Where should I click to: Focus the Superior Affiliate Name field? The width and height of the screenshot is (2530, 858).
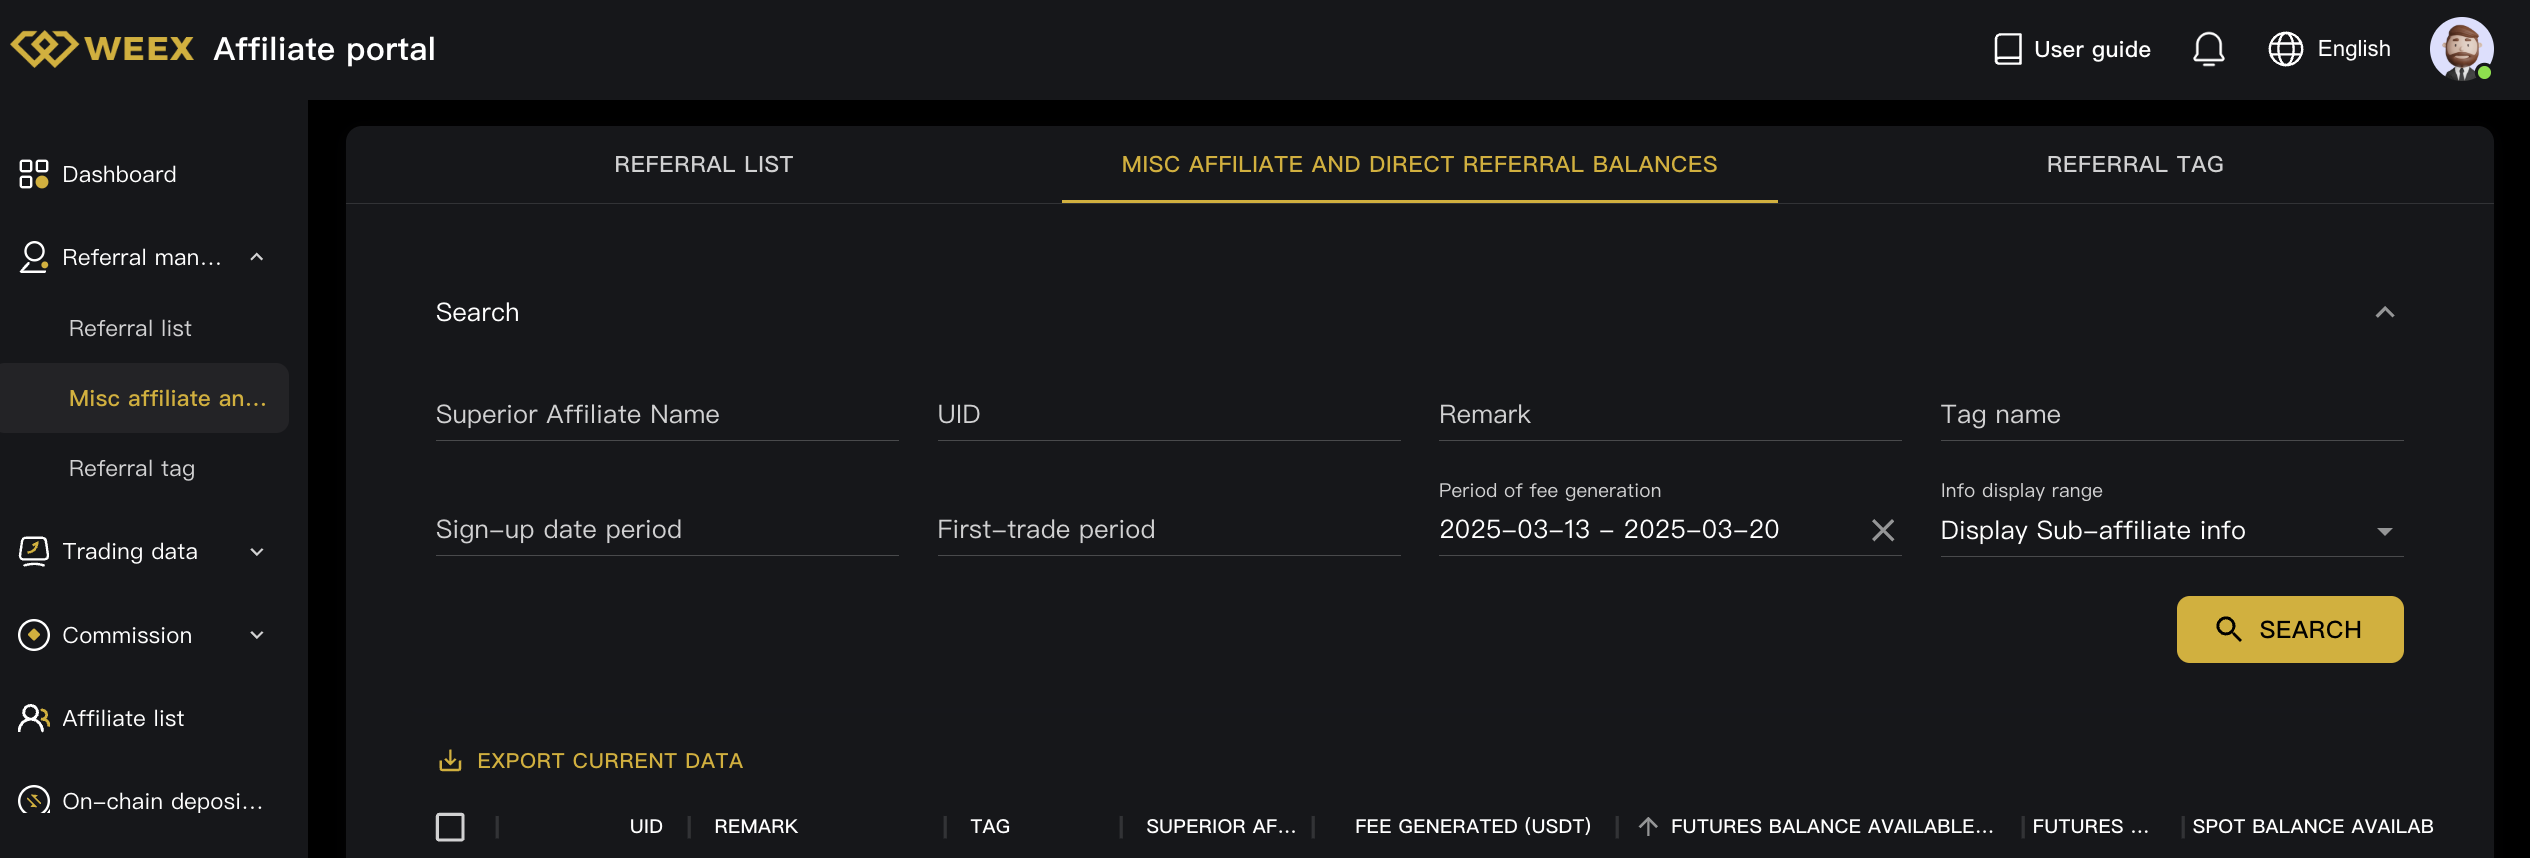[666, 415]
